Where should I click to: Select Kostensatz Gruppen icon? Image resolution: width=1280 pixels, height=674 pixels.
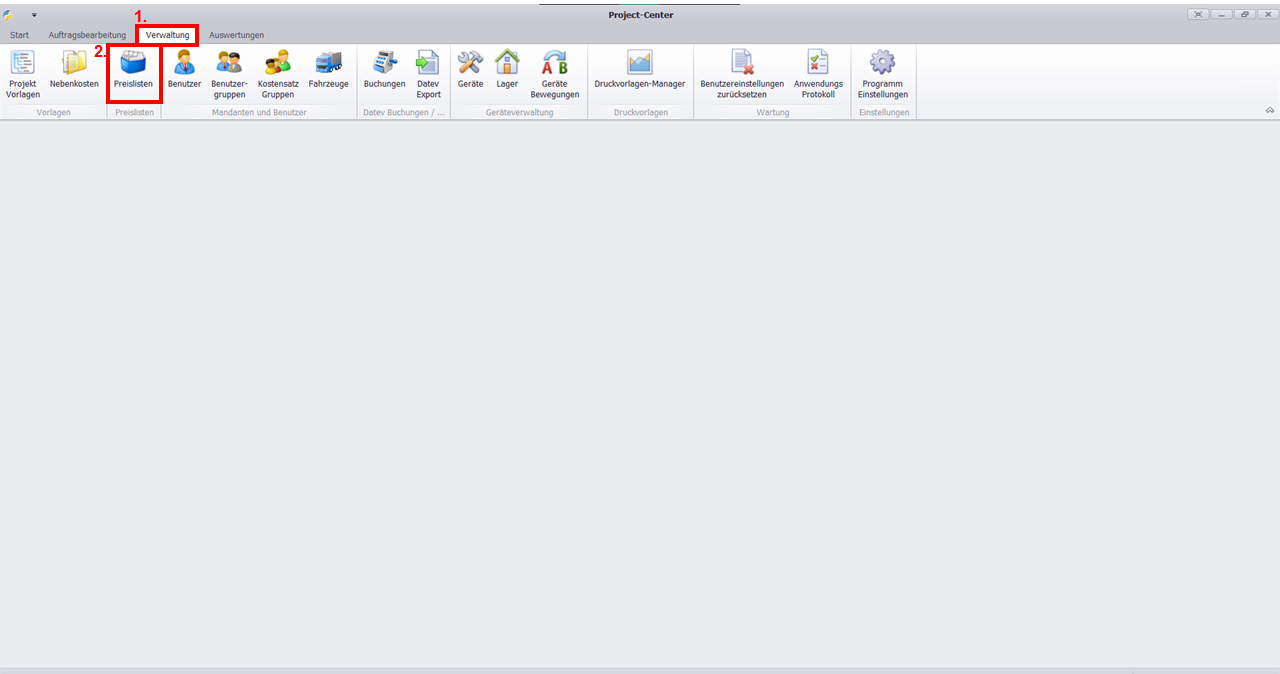(x=278, y=74)
